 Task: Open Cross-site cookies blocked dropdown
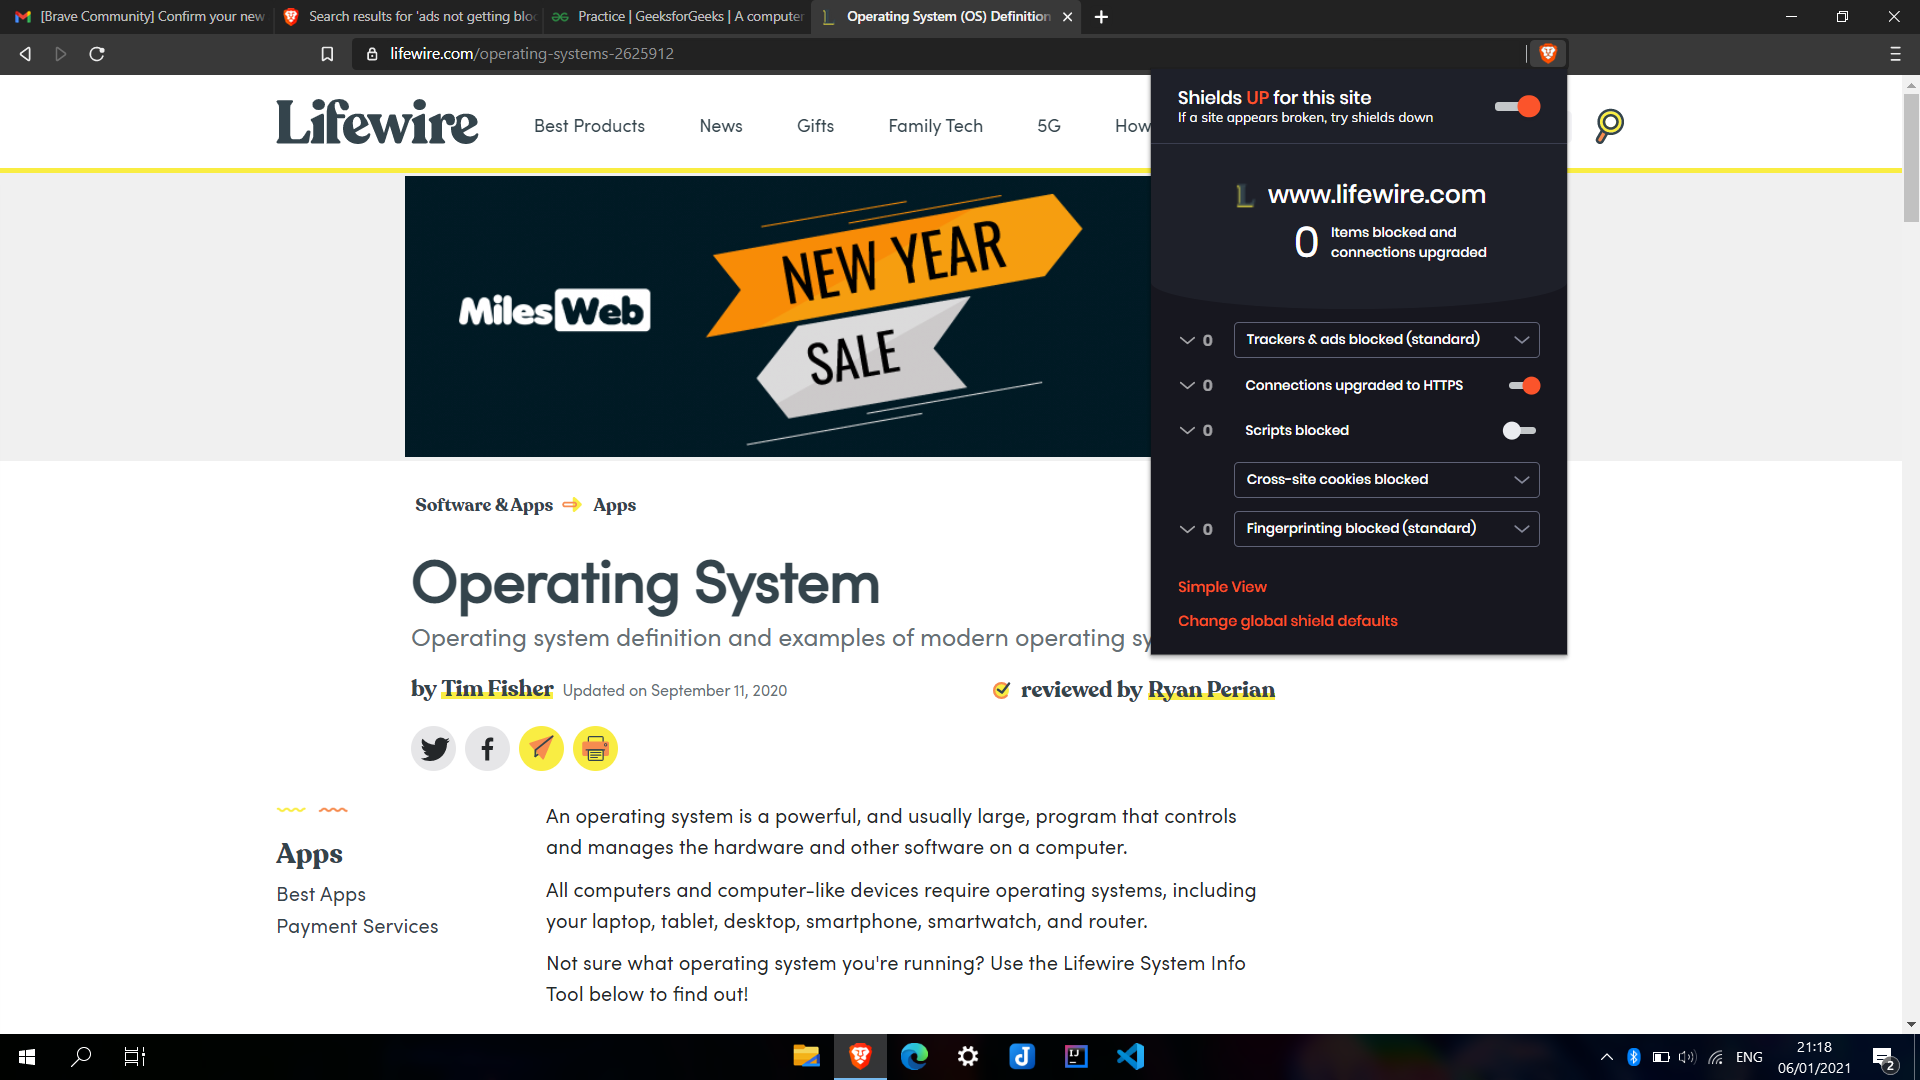pyautogui.click(x=1386, y=480)
